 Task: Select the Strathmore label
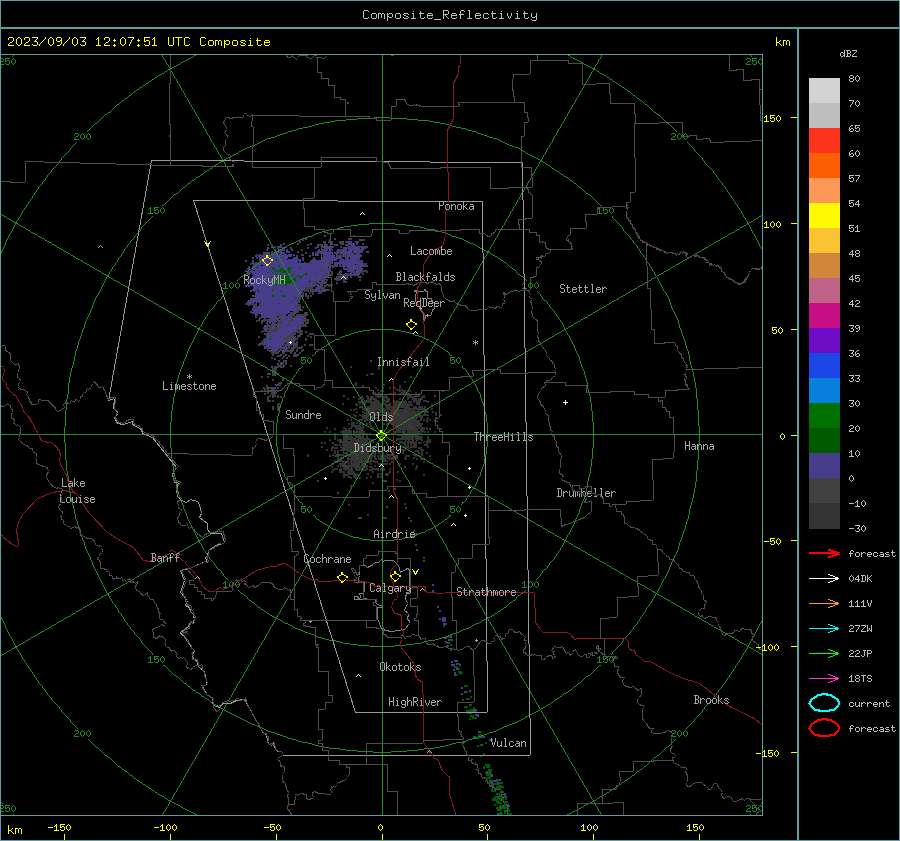click(486, 592)
